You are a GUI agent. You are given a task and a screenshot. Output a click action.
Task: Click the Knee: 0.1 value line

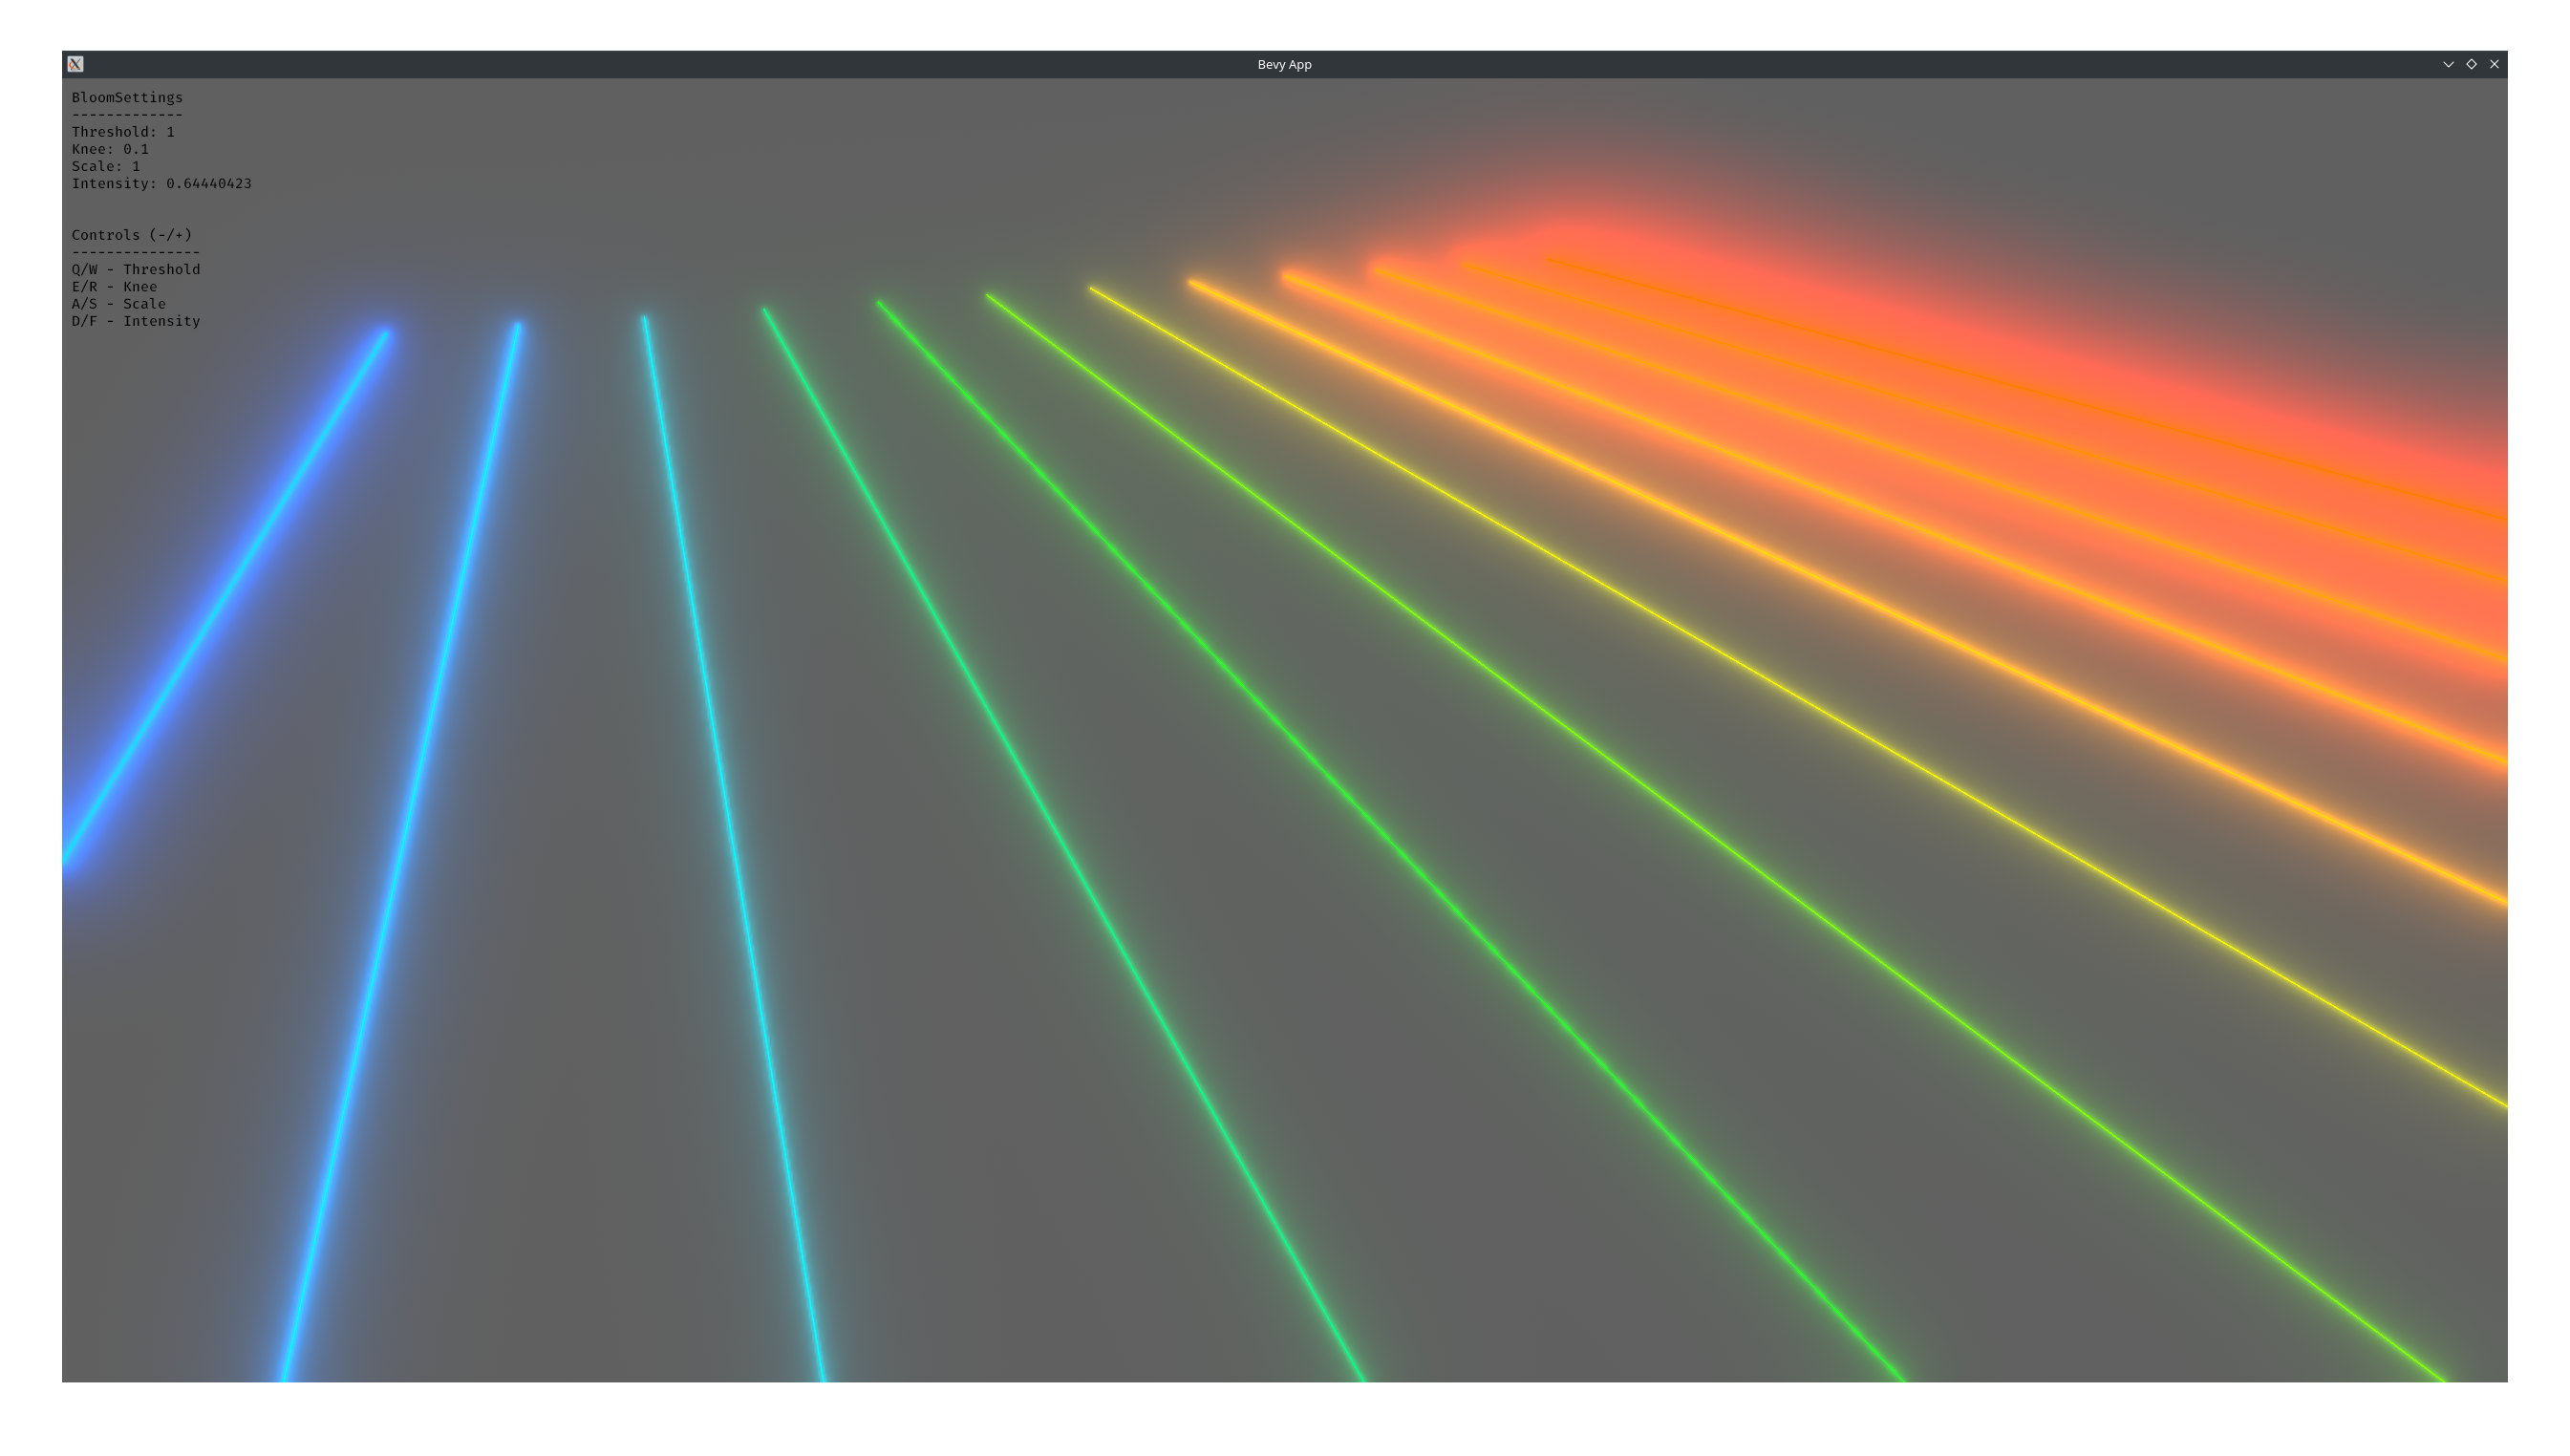(x=110, y=149)
